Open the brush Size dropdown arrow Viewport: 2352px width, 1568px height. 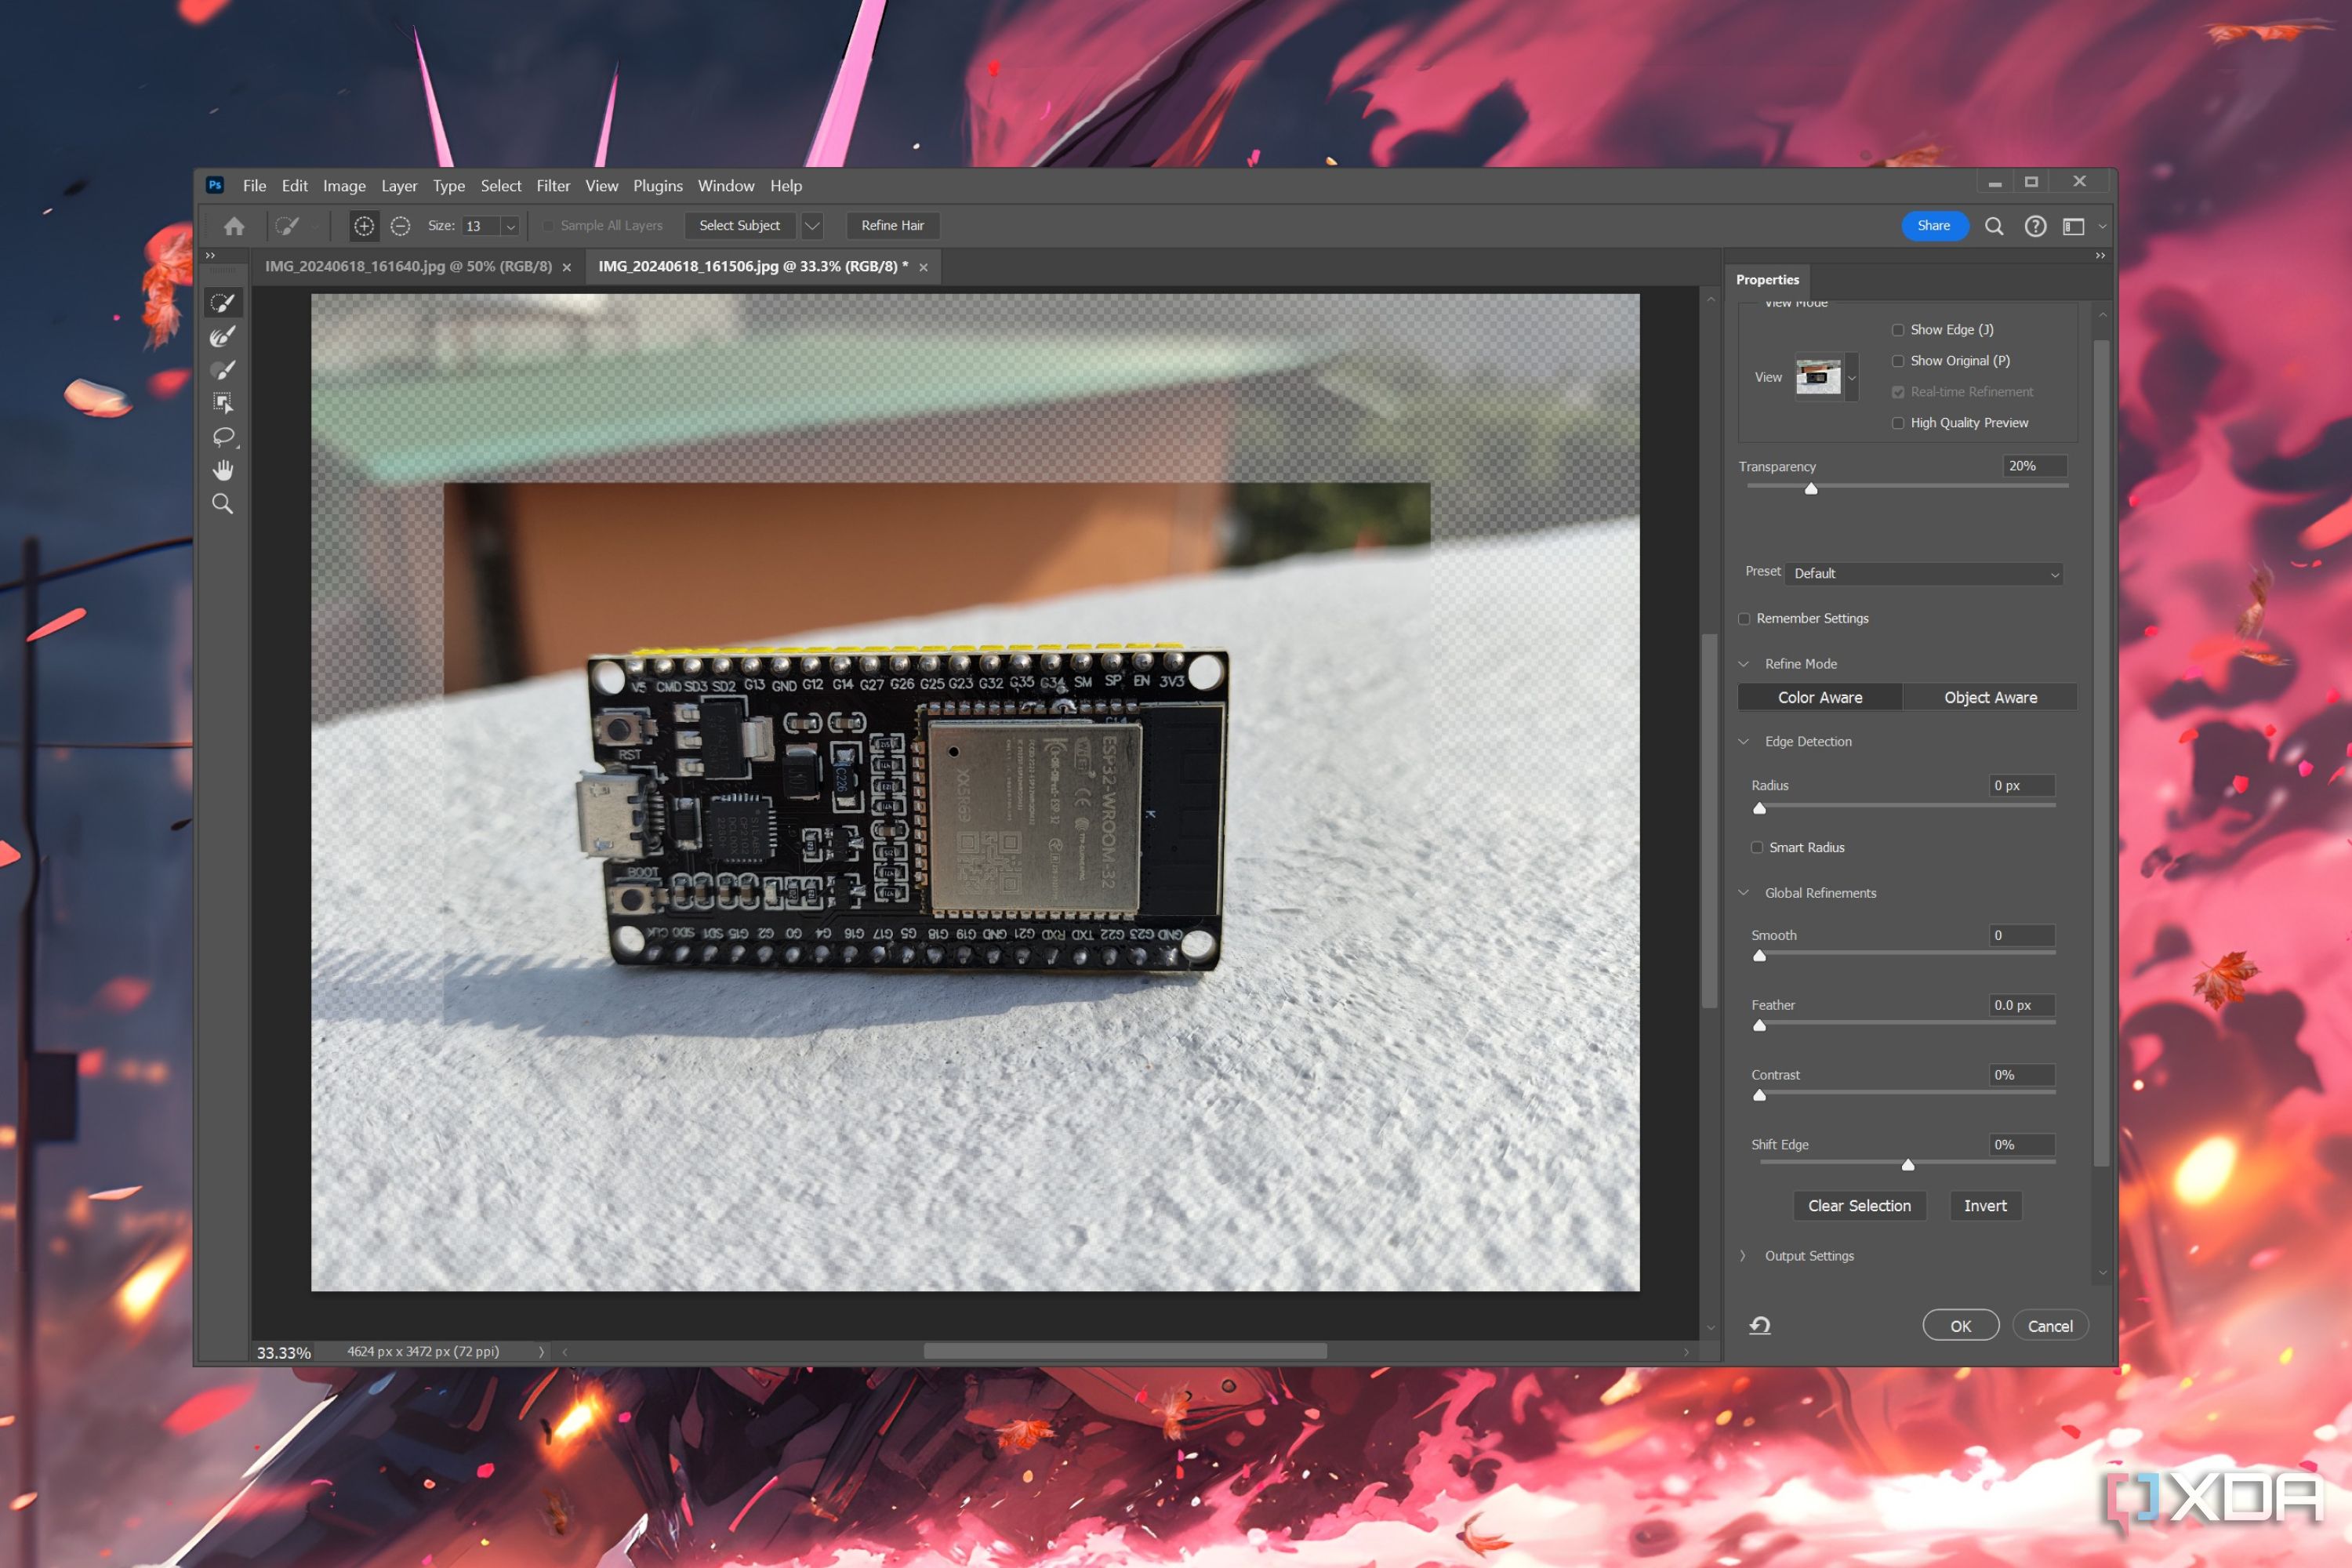coord(511,226)
